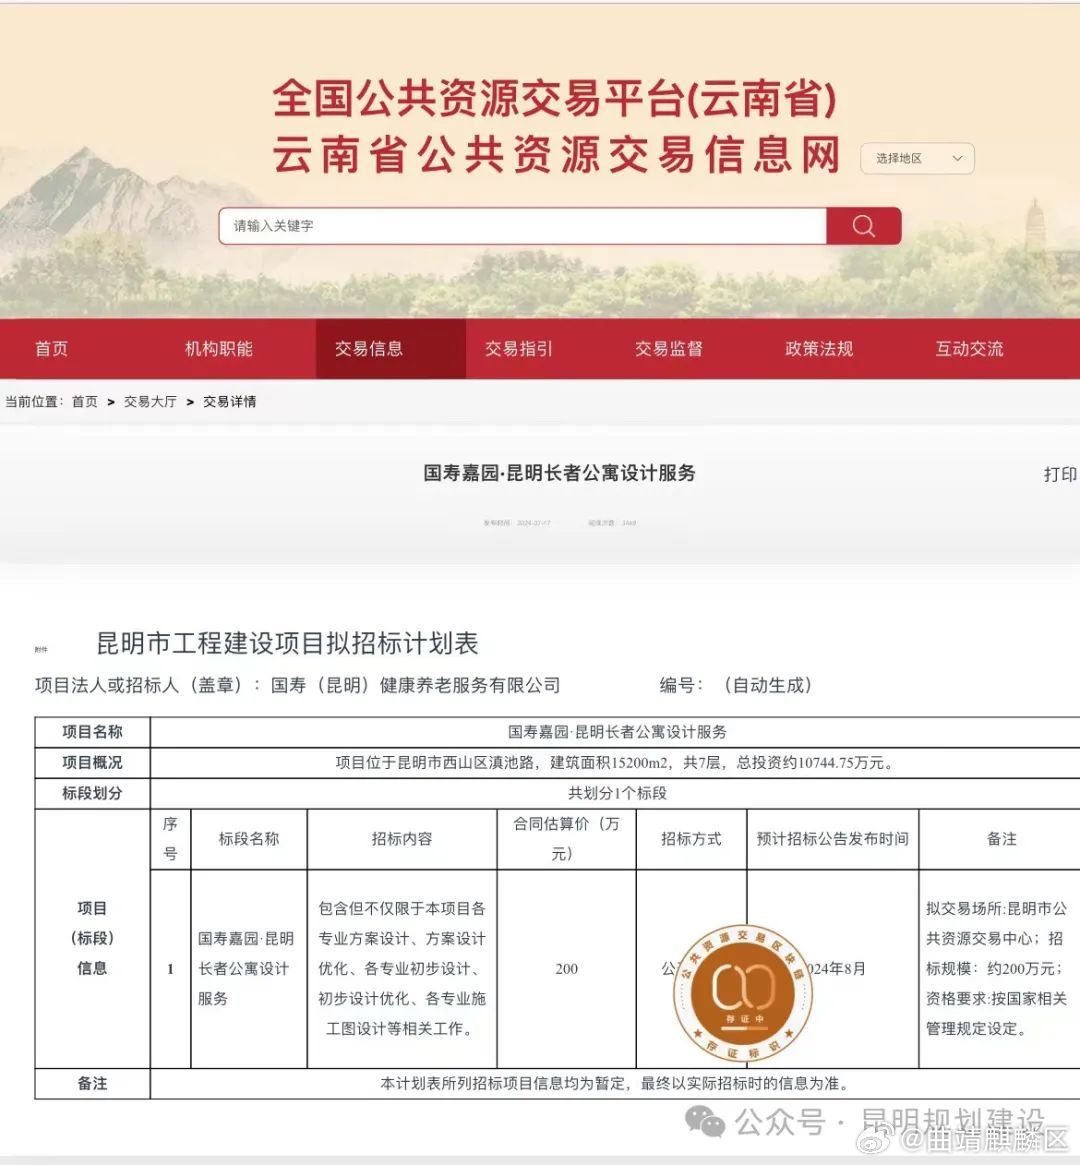Click 交易详情 in the breadcrumb
Image resolution: width=1080 pixels, height=1165 pixels.
pos(230,402)
